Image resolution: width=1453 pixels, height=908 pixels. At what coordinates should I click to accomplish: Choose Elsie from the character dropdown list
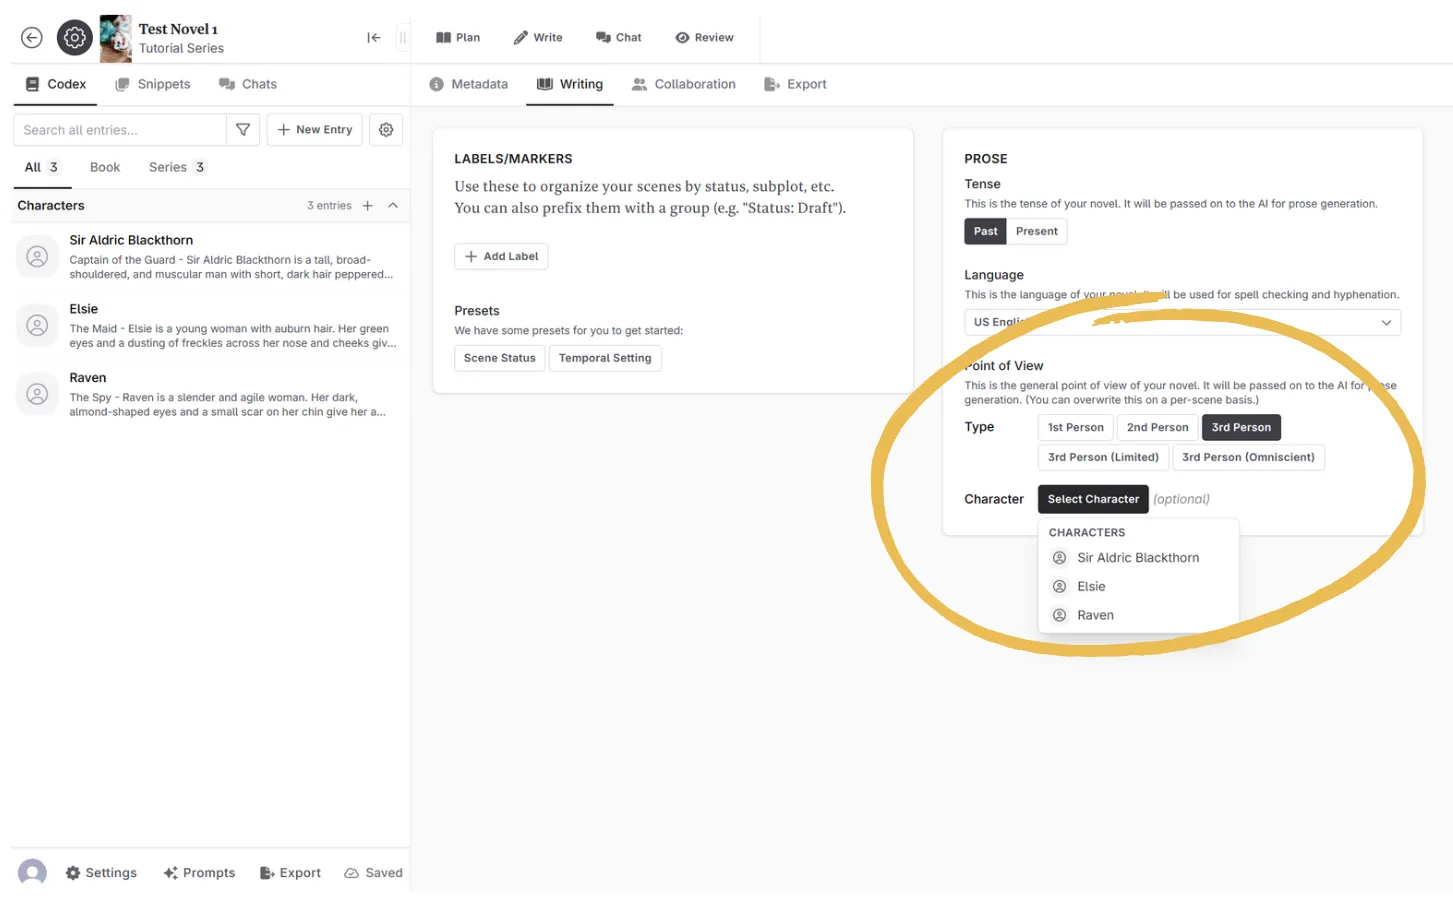click(x=1091, y=587)
